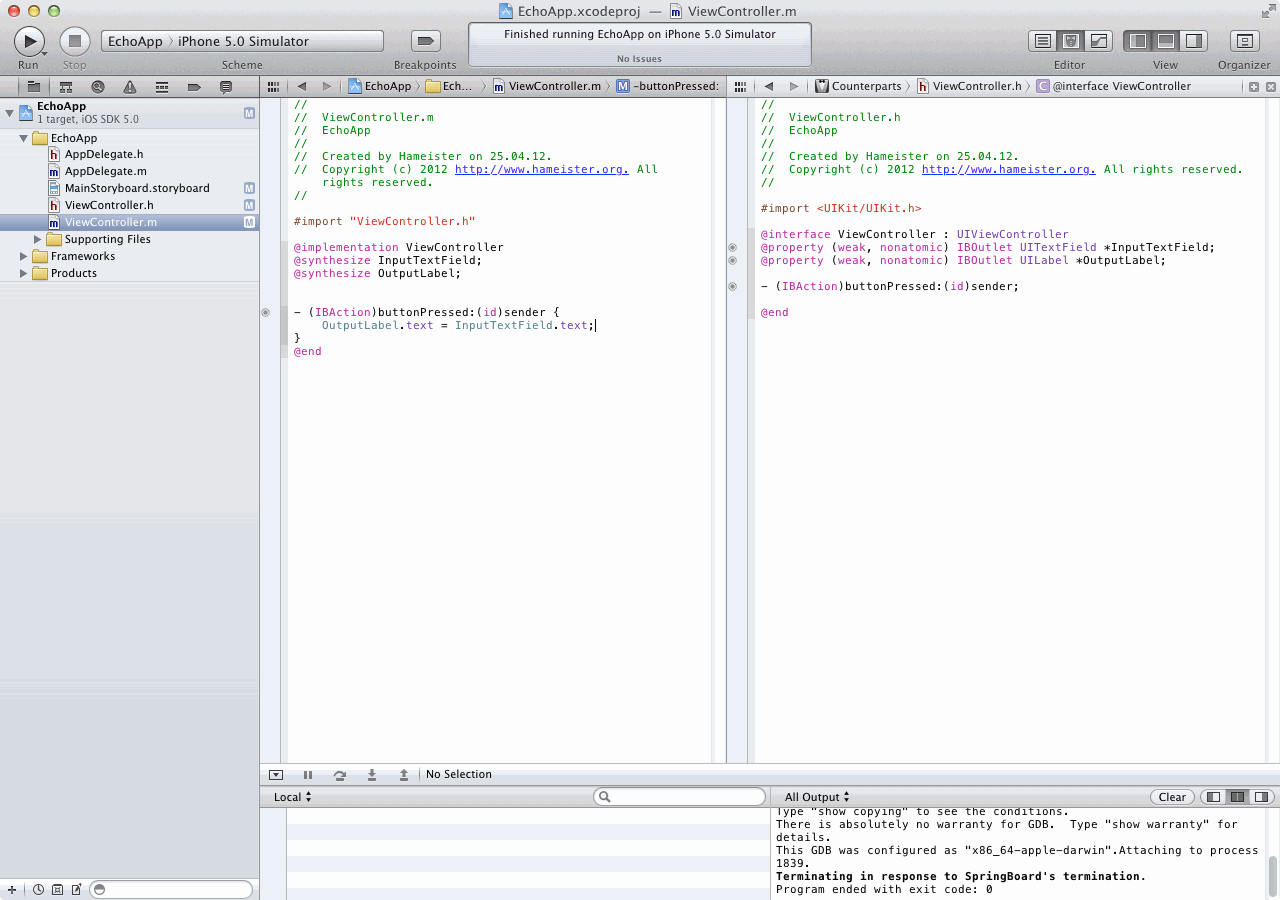
Task: Toggle the Debug area visibility
Action: click(x=1166, y=41)
